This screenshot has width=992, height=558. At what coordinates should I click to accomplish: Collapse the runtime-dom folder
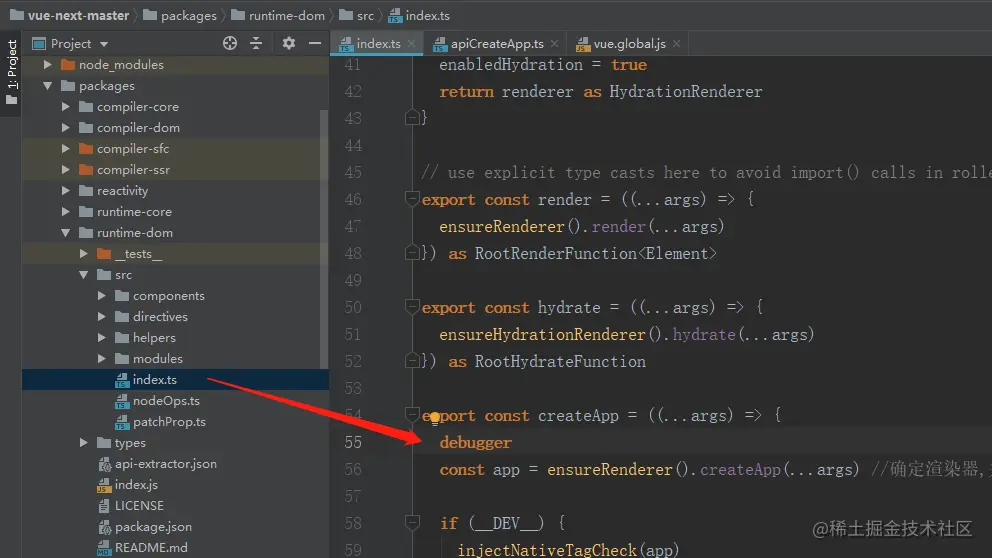[x=65, y=233]
